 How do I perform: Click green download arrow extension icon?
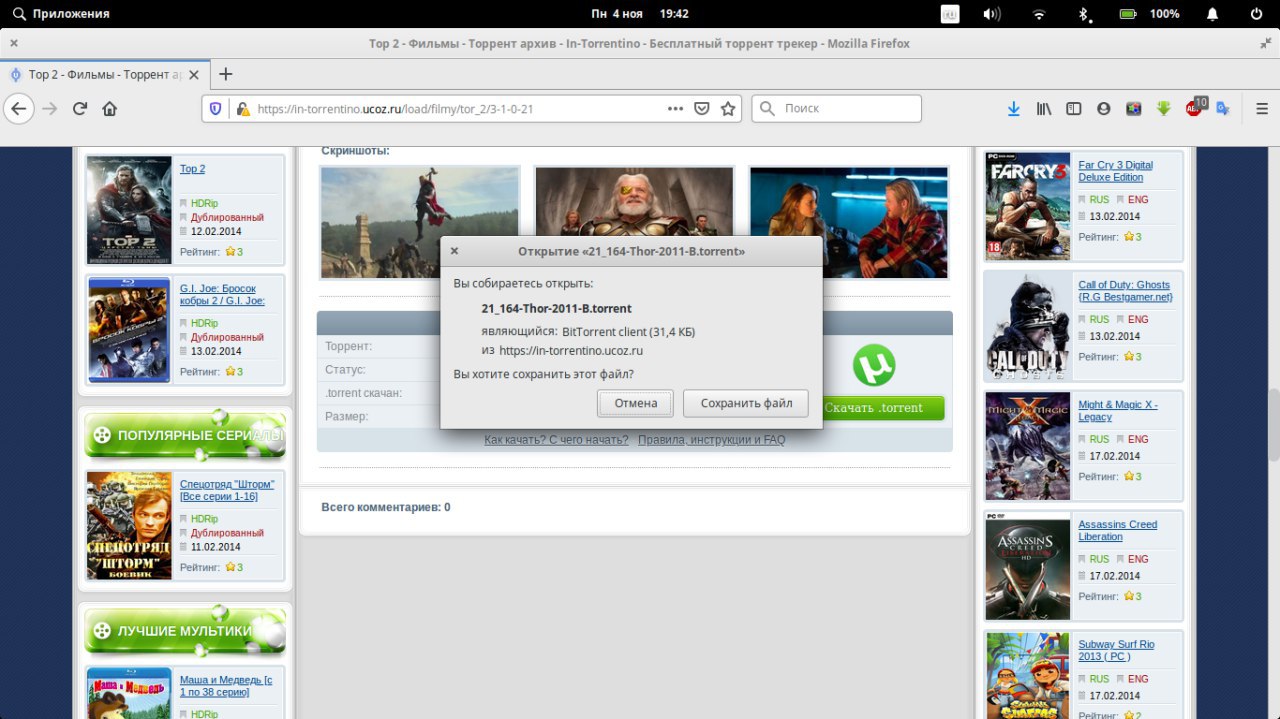[x=1164, y=108]
